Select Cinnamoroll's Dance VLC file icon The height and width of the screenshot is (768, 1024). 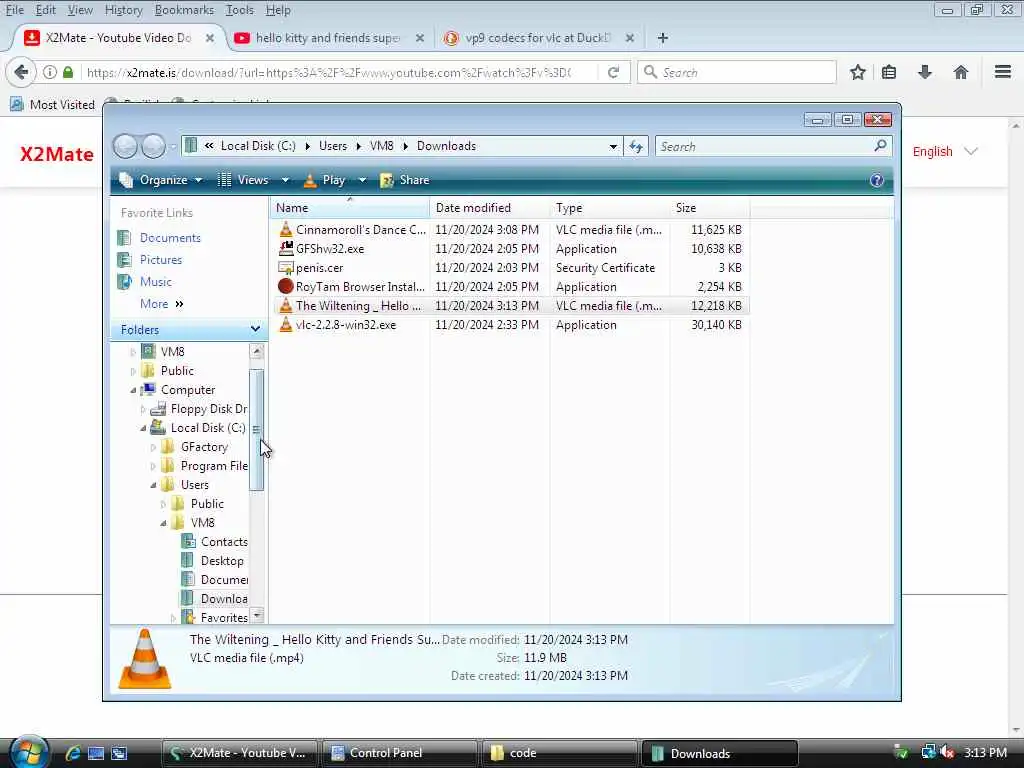click(x=285, y=229)
